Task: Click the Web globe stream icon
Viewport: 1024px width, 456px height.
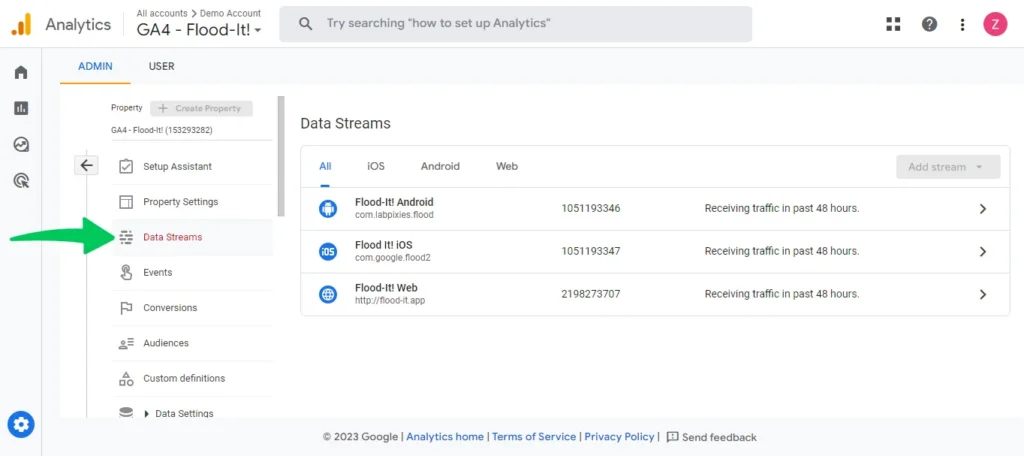Action: click(x=327, y=295)
